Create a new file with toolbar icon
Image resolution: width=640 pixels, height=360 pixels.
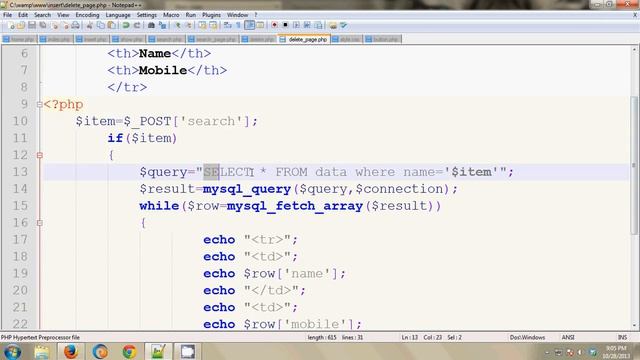click(x=11, y=25)
